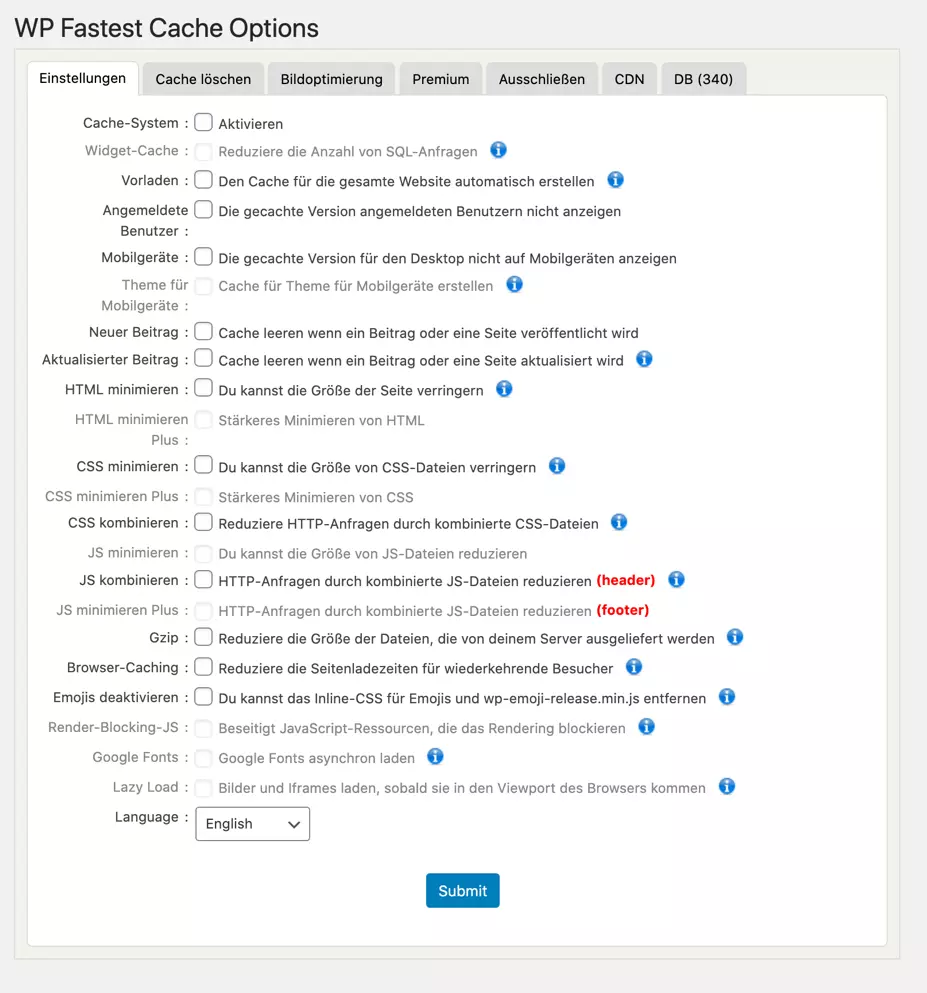
Task: Click info icon beside Widget-Cache option
Action: (498, 150)
